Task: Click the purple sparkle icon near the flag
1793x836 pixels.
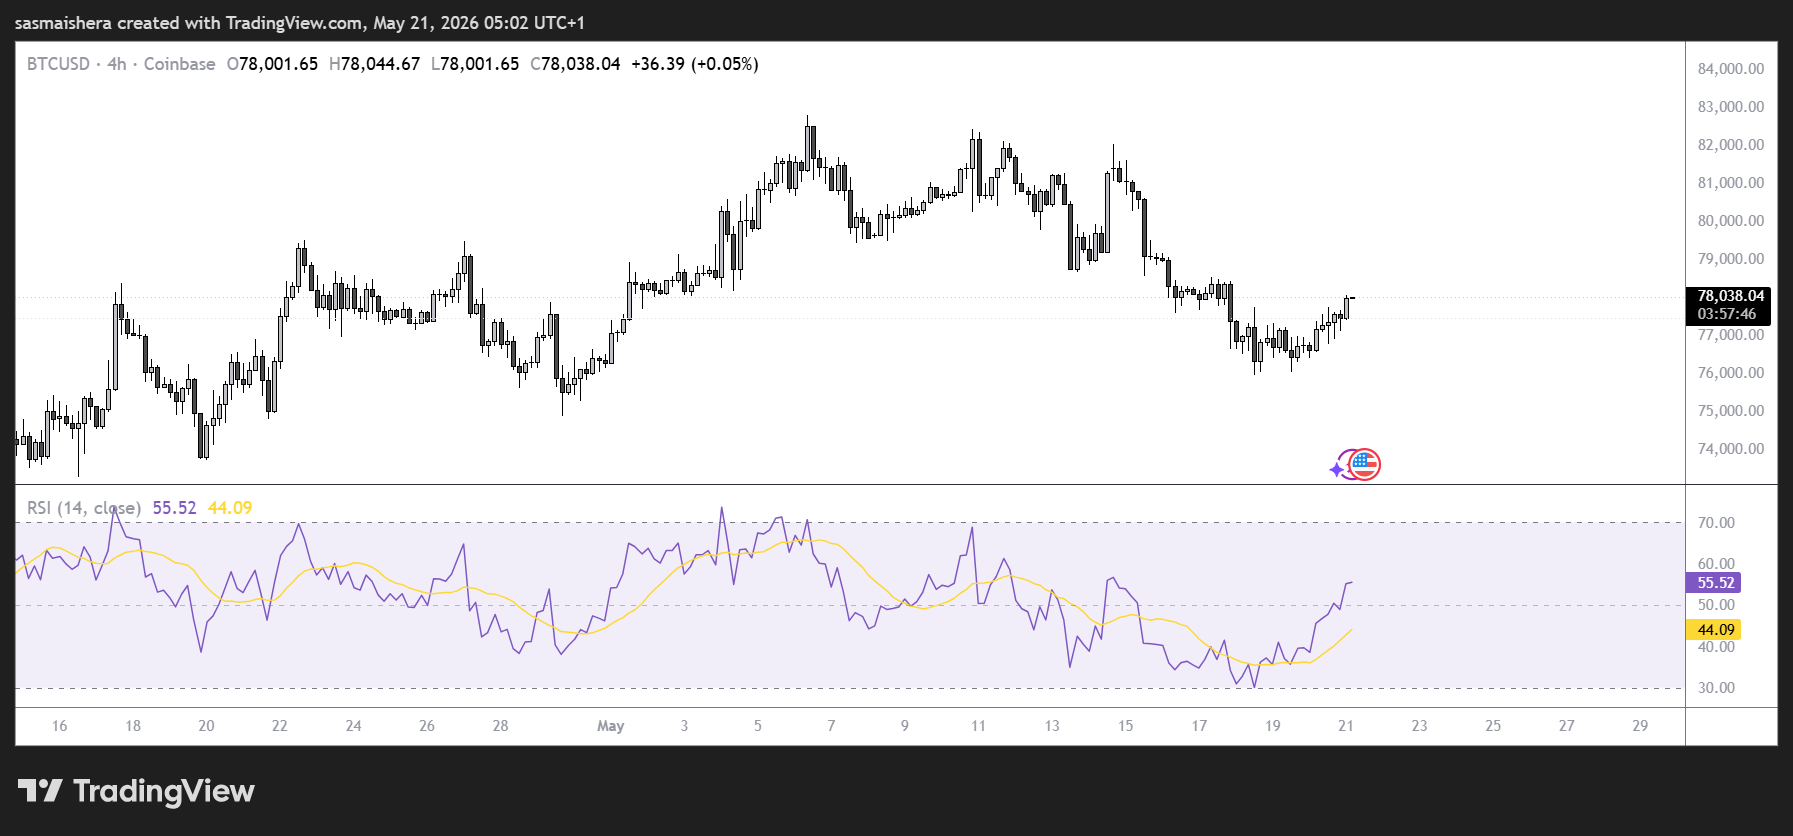Action: coord(1338,468)
